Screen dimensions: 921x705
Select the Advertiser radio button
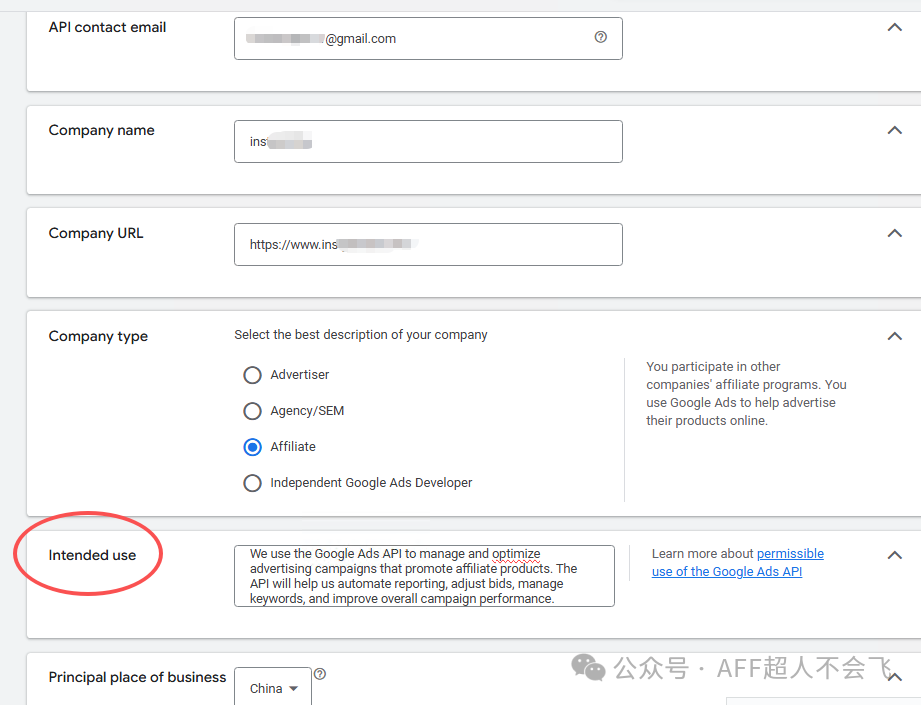[253, 375]
